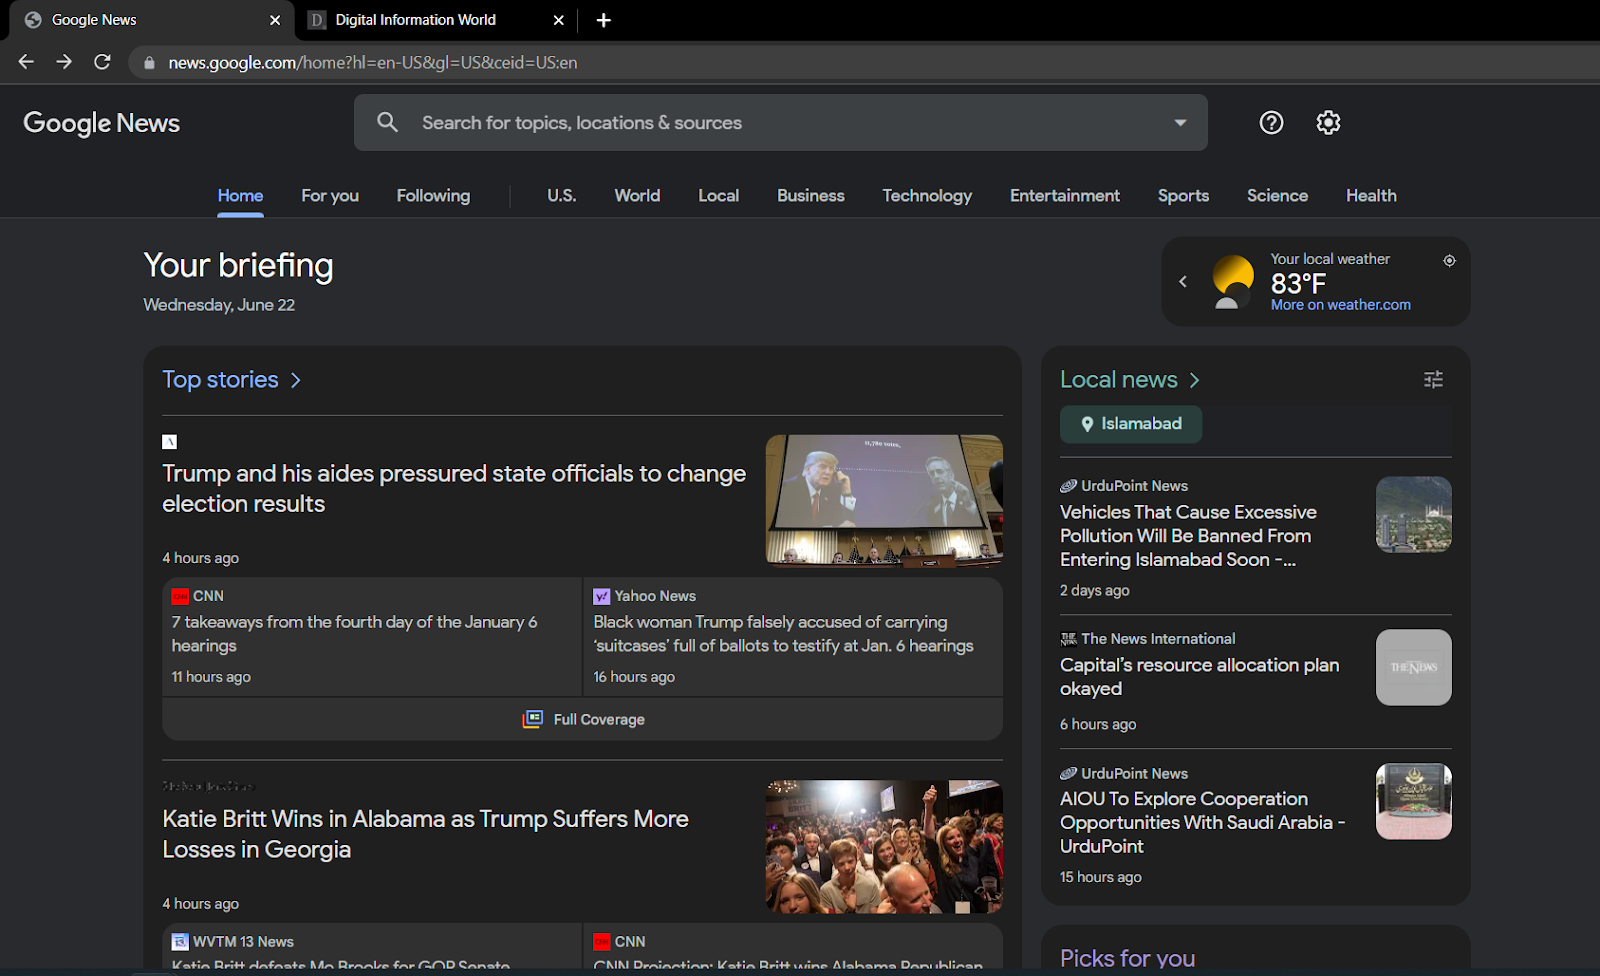1600x976 pixels.
Task: Reload the page
Action: [x=102, y=62]
